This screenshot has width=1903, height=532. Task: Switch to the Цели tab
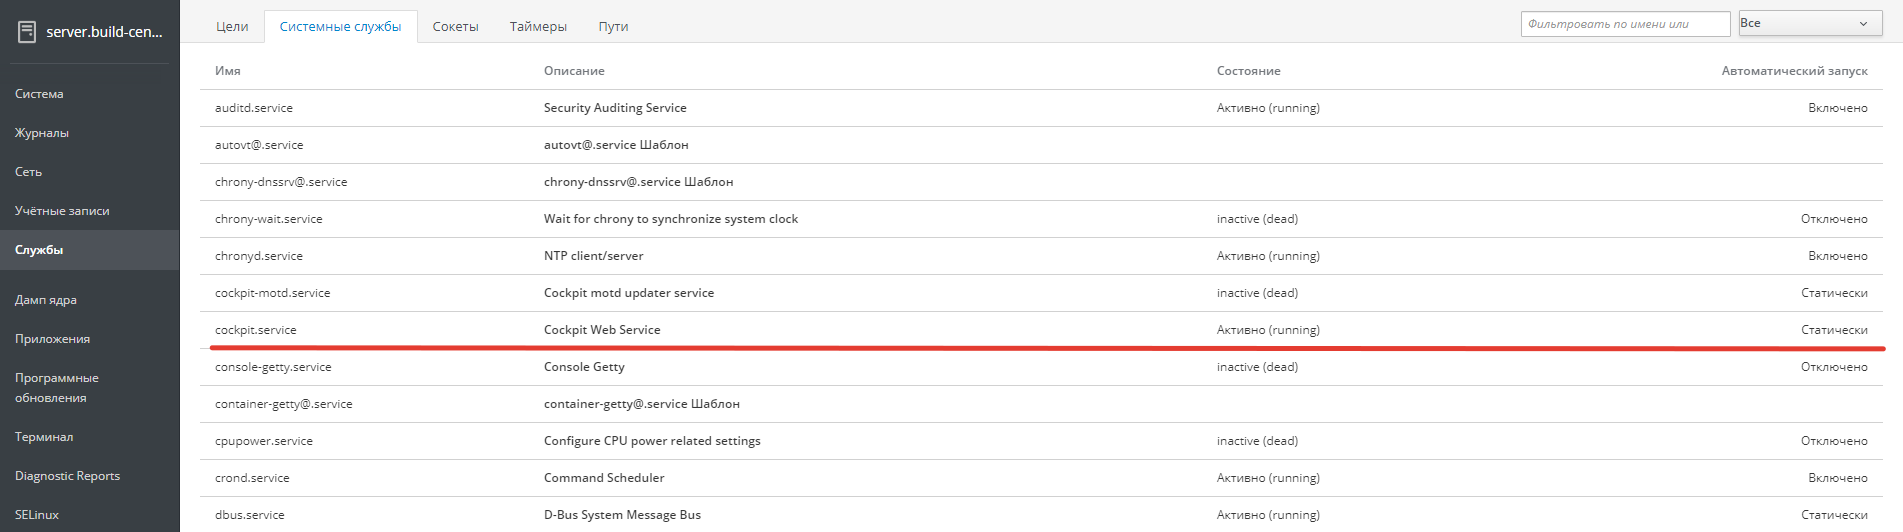pyautogui.click(x=232, y=27)
